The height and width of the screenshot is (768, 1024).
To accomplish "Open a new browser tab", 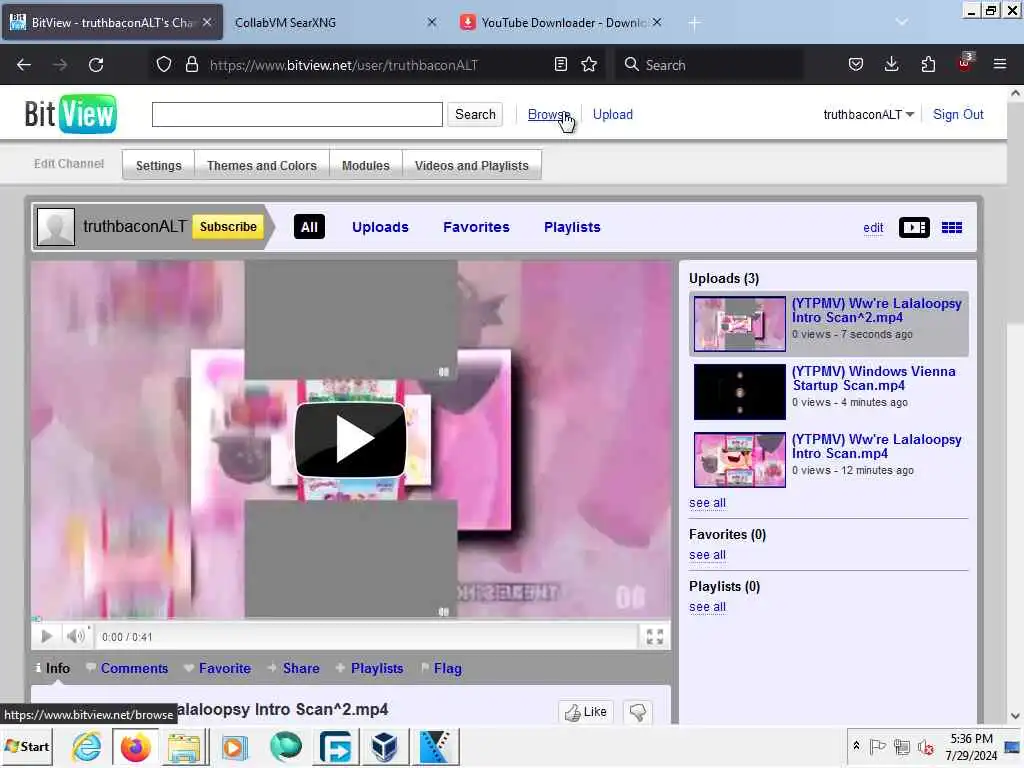I will pyautogui.click(x=694, y=24).
